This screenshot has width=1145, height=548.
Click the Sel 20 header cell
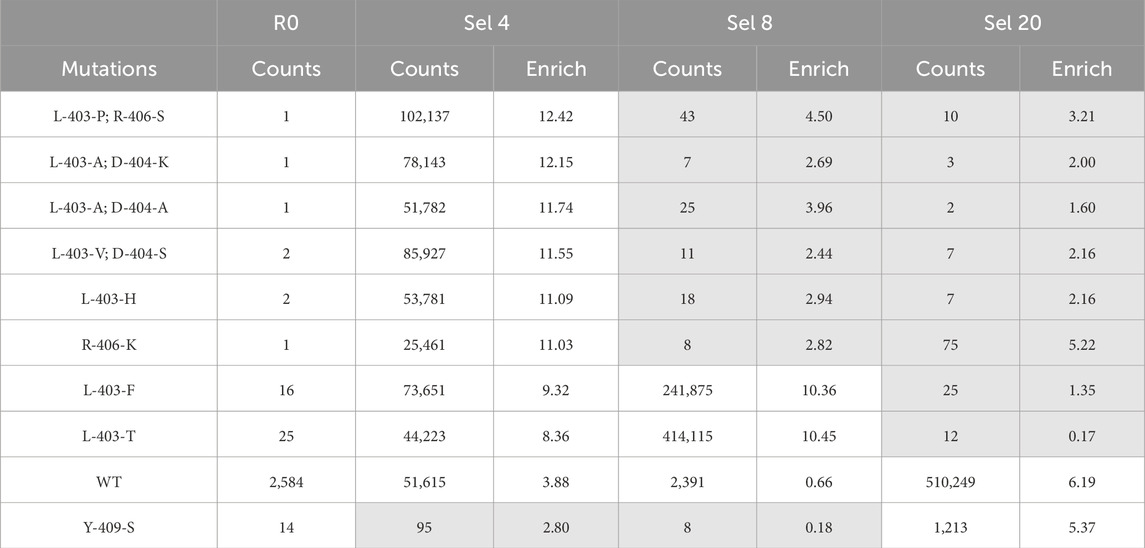[1014, 23]
